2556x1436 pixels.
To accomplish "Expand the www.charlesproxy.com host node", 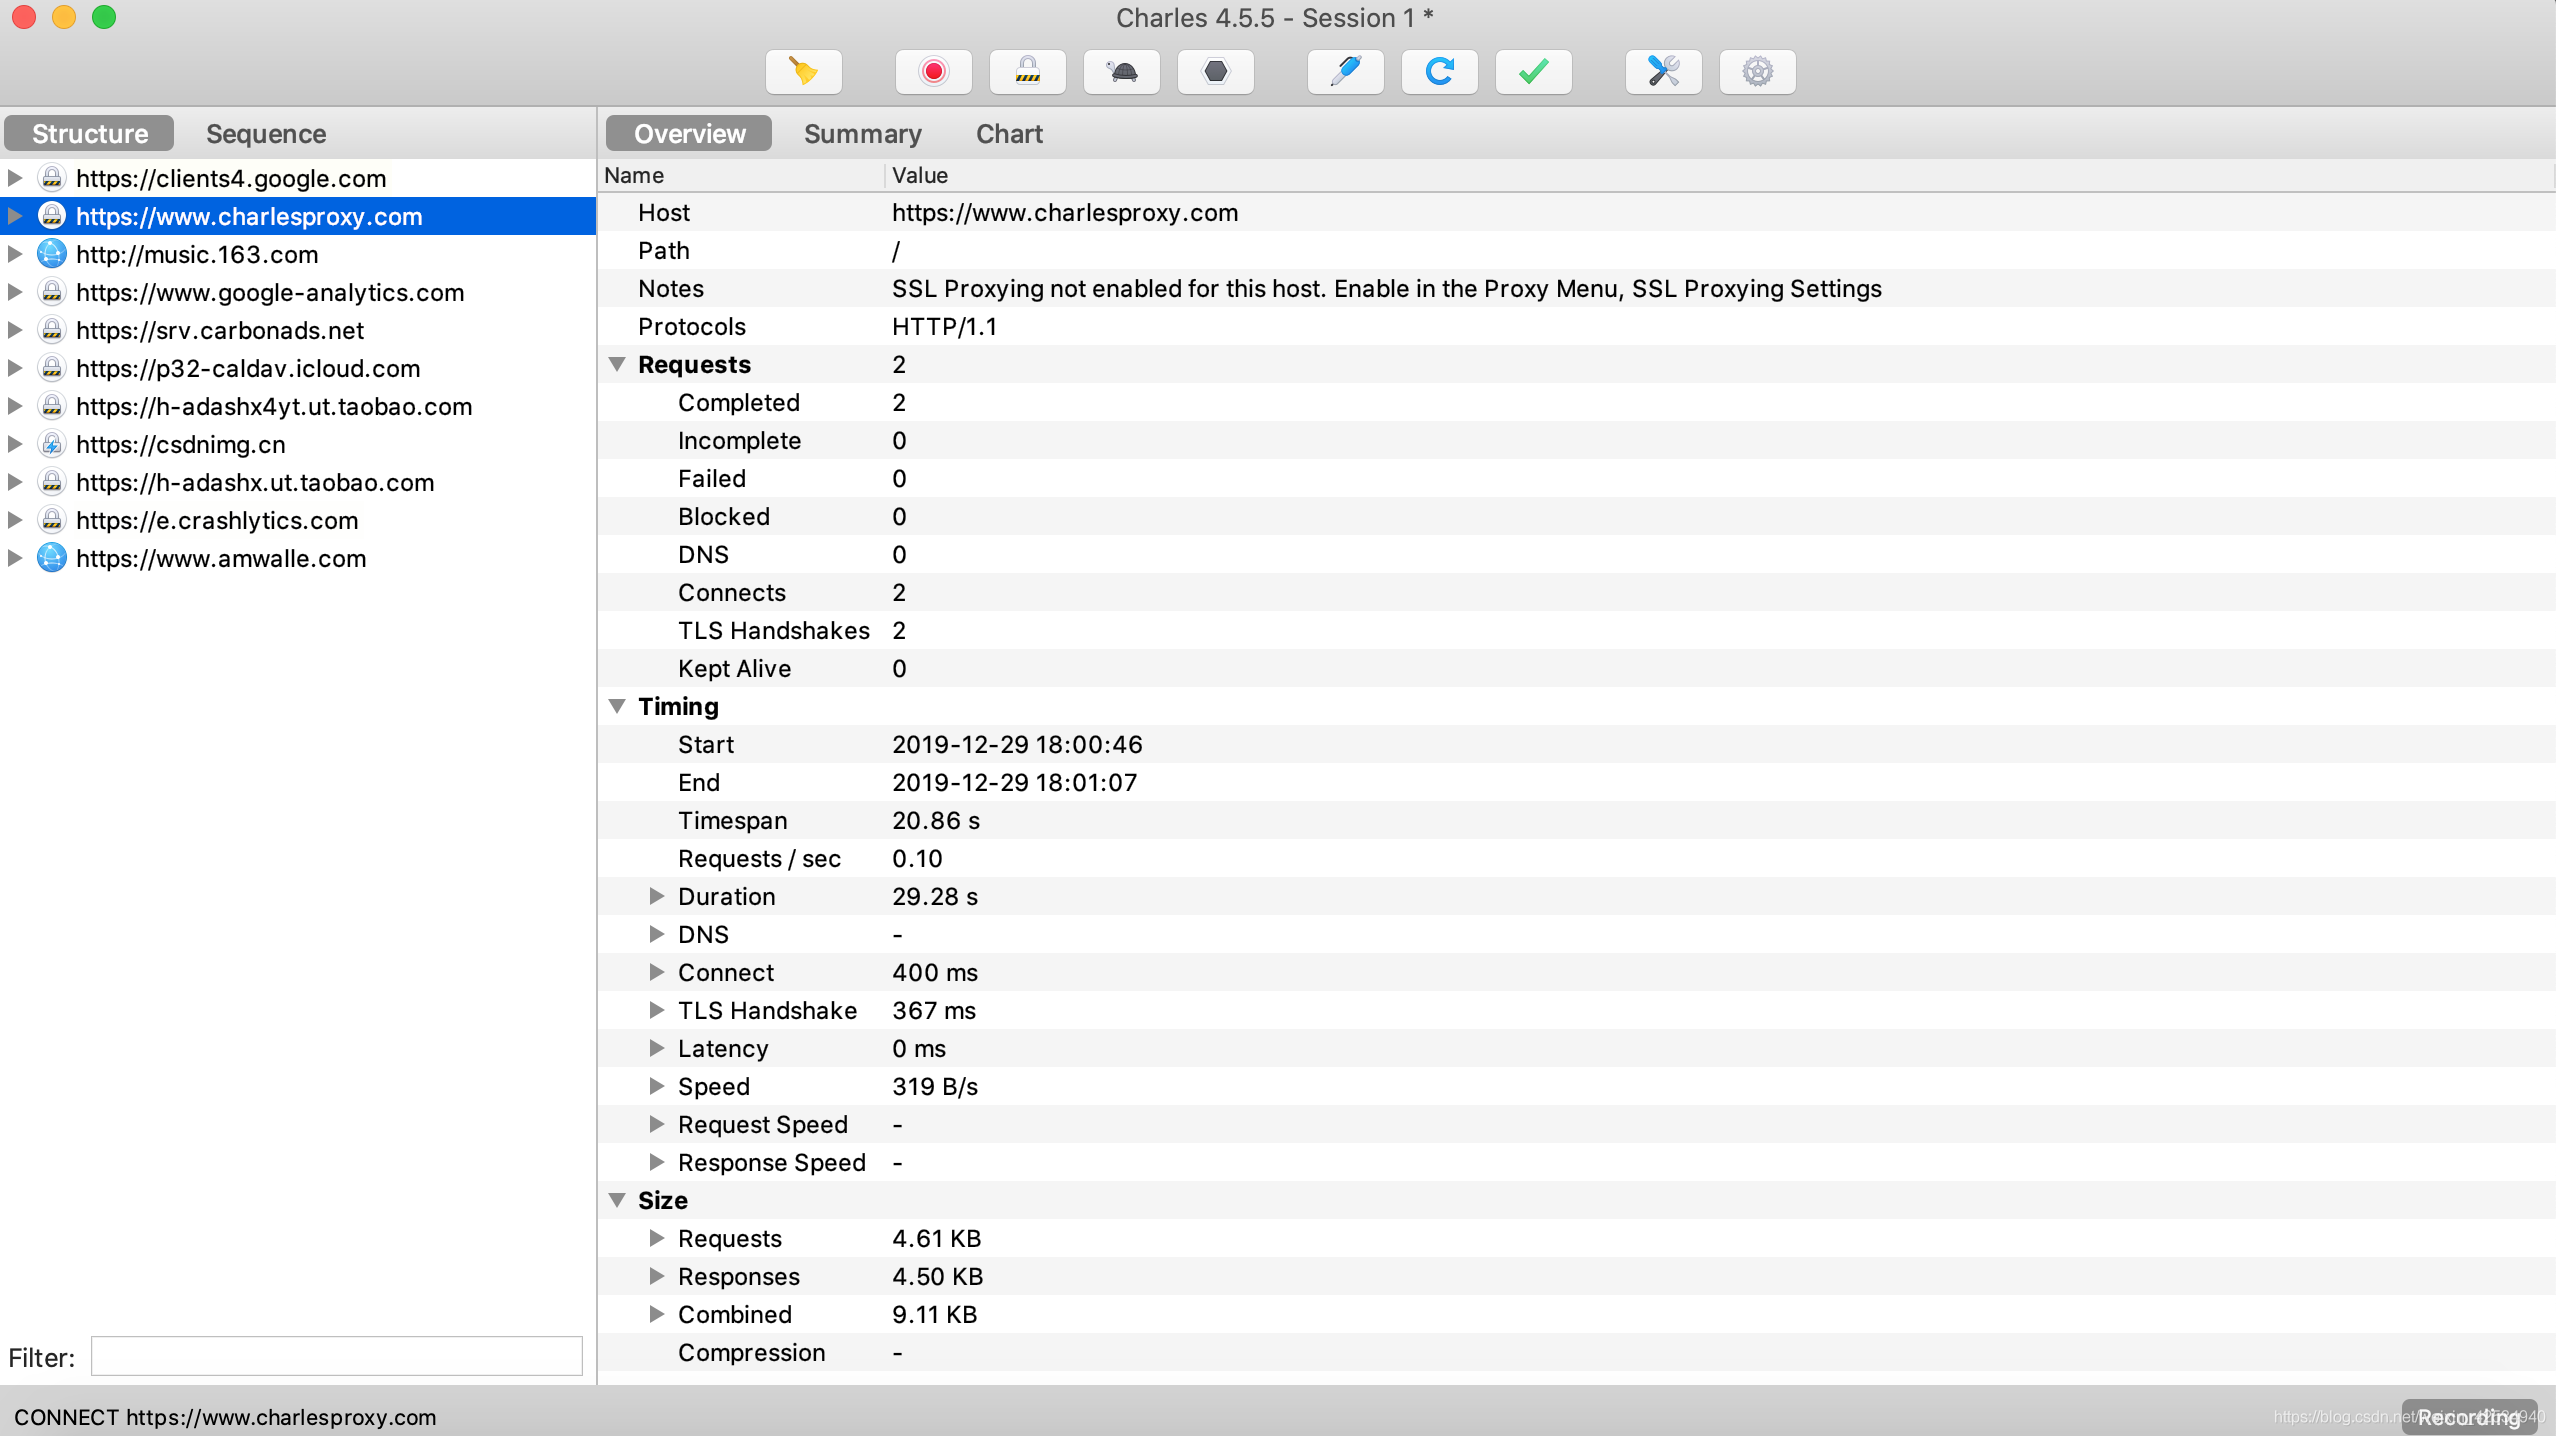I will pos(15,216).
